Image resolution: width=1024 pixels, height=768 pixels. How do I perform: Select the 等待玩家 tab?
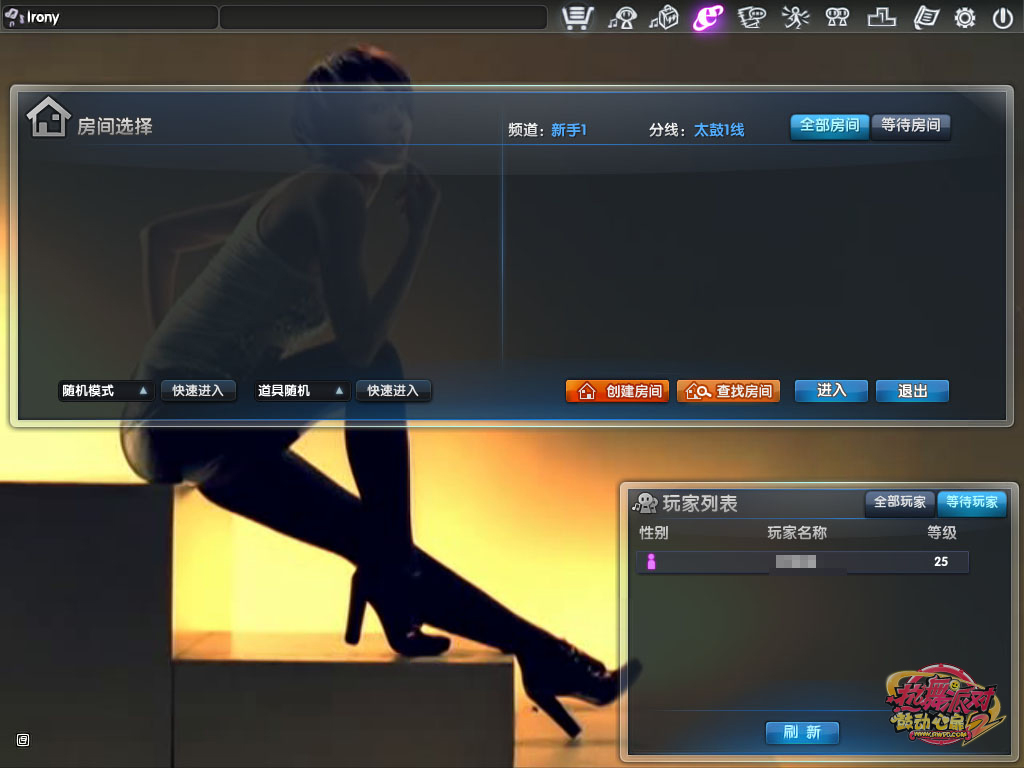[x=972, y=502]
